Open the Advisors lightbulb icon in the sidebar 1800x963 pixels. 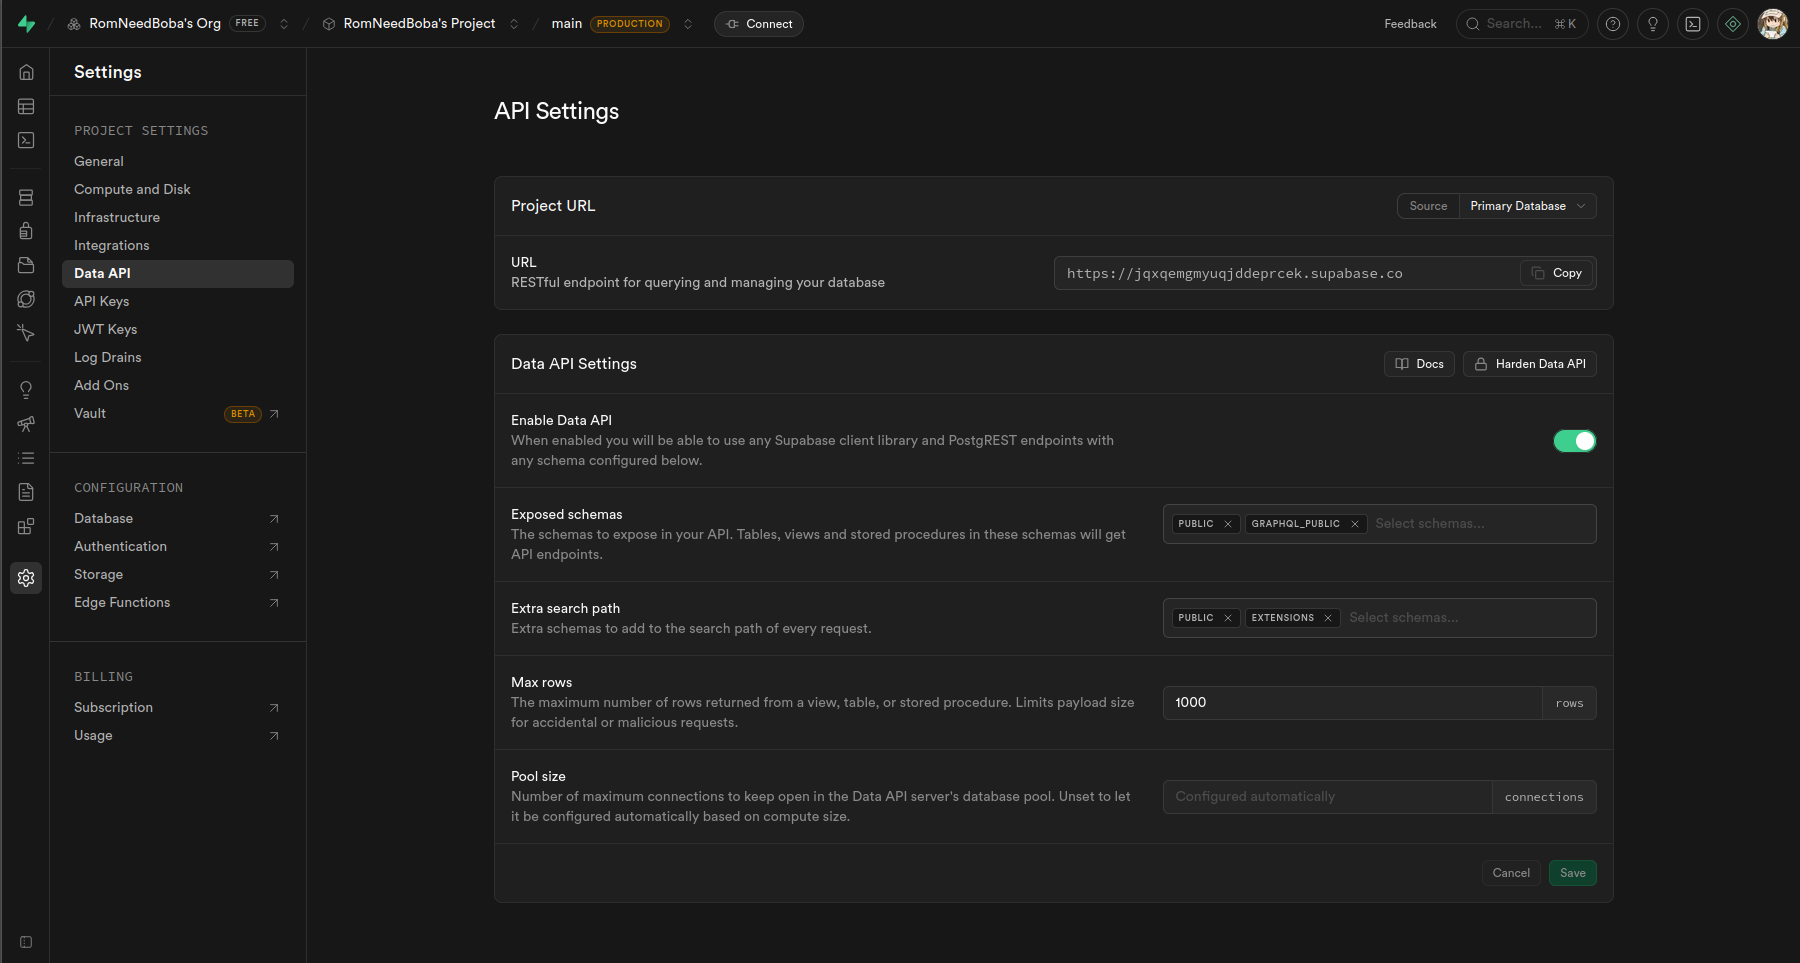click(26, 390)
